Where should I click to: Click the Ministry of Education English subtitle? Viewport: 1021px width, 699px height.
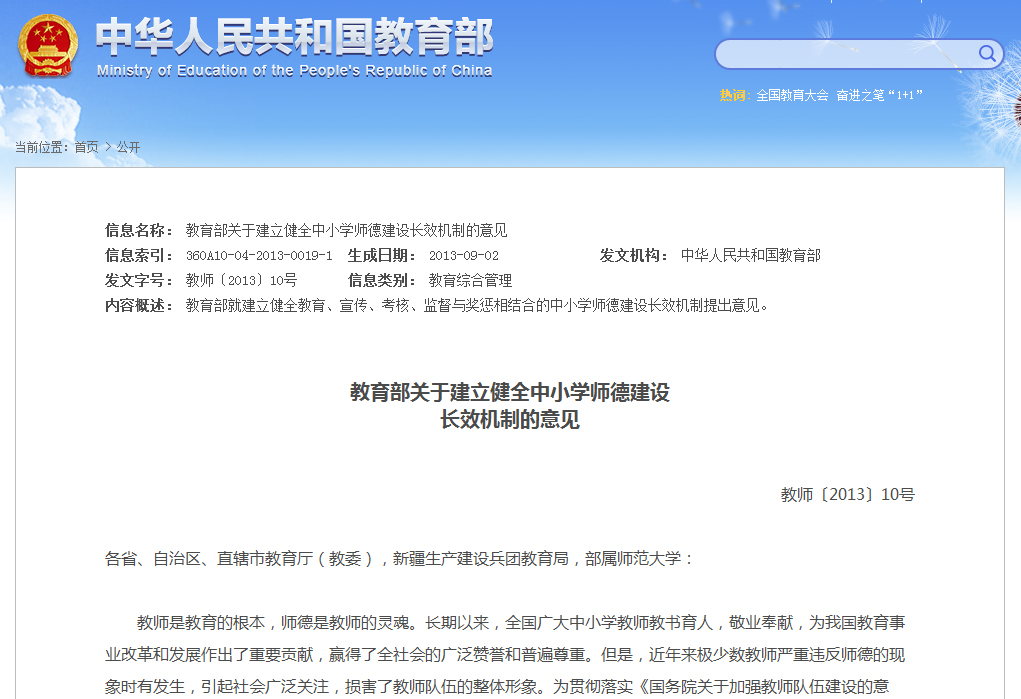click(x=294, y=70)
